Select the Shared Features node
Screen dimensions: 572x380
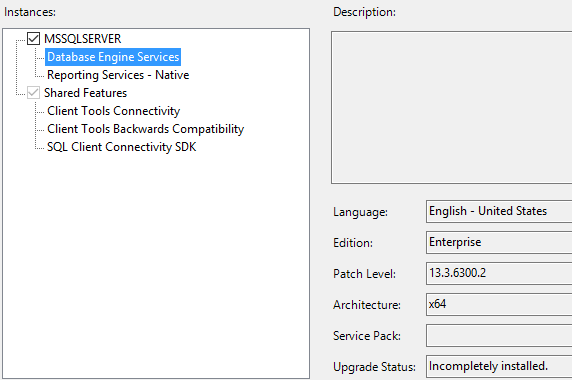[x=85, y=93]
